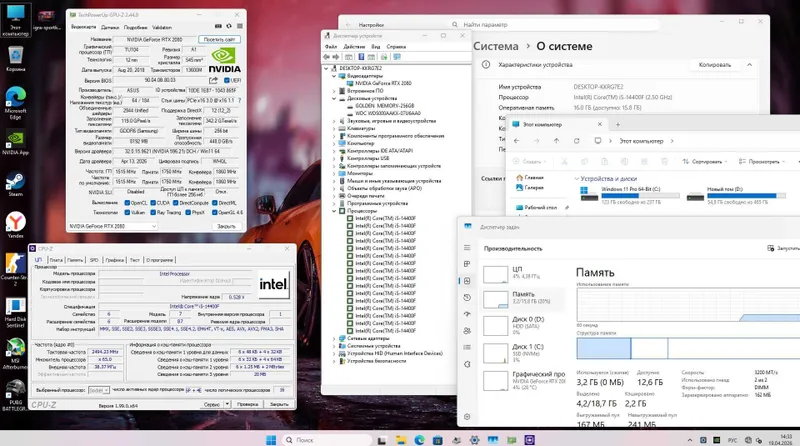Click Просмотреть button in Explorer toolbar
Screen dimensions: 800x446
(762, 161)
